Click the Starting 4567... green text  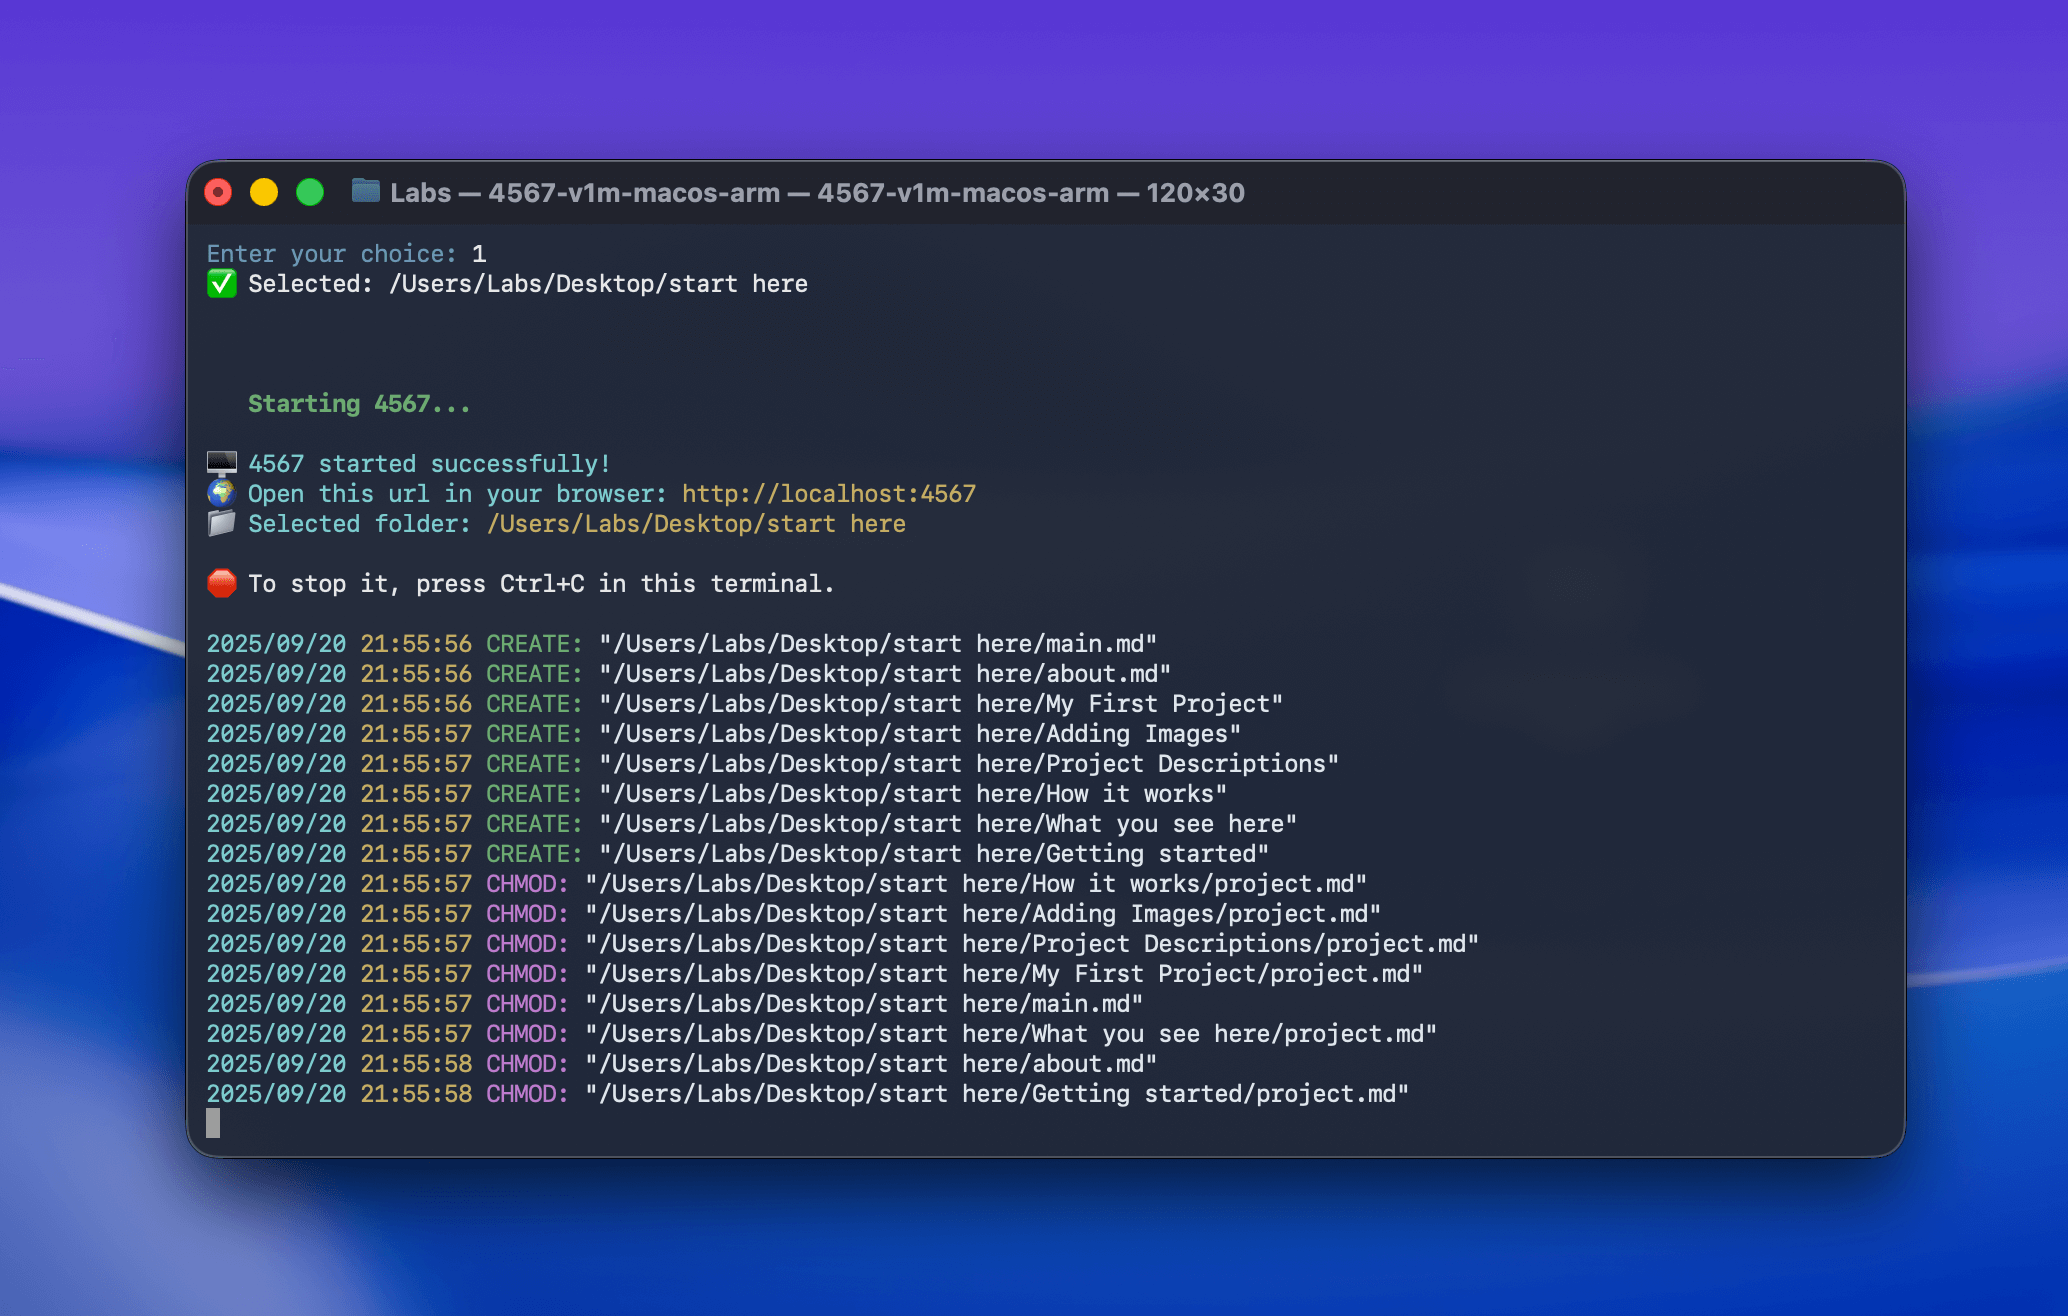click(358, 404)
